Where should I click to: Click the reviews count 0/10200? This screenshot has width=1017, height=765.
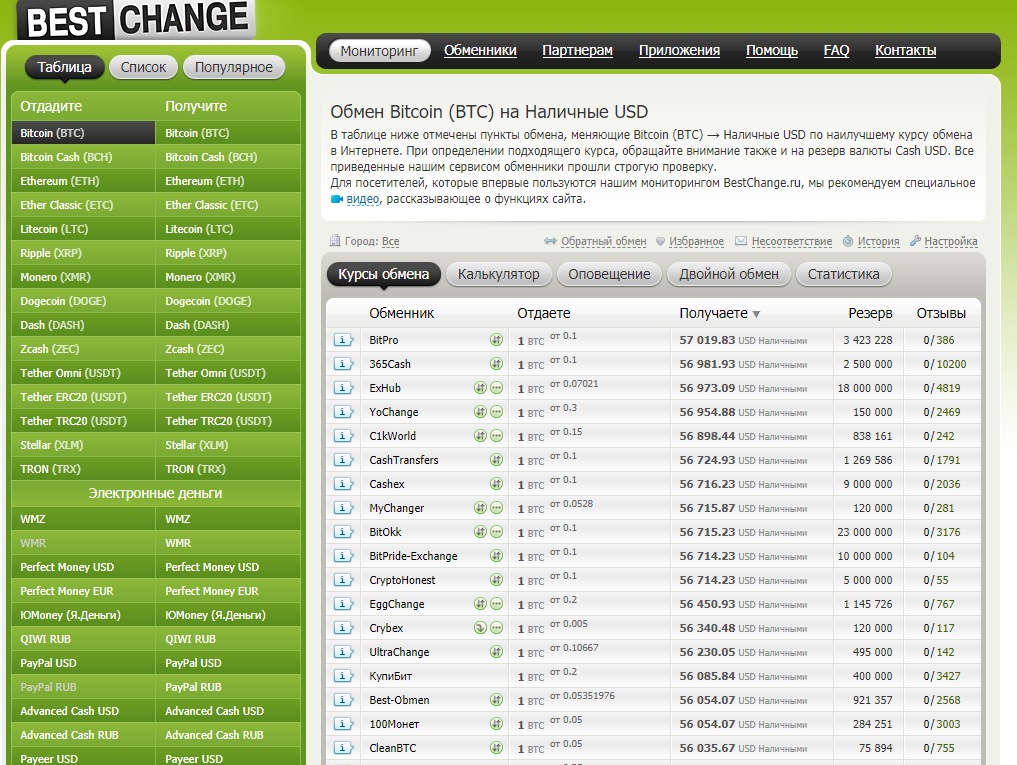coord(944,364)
